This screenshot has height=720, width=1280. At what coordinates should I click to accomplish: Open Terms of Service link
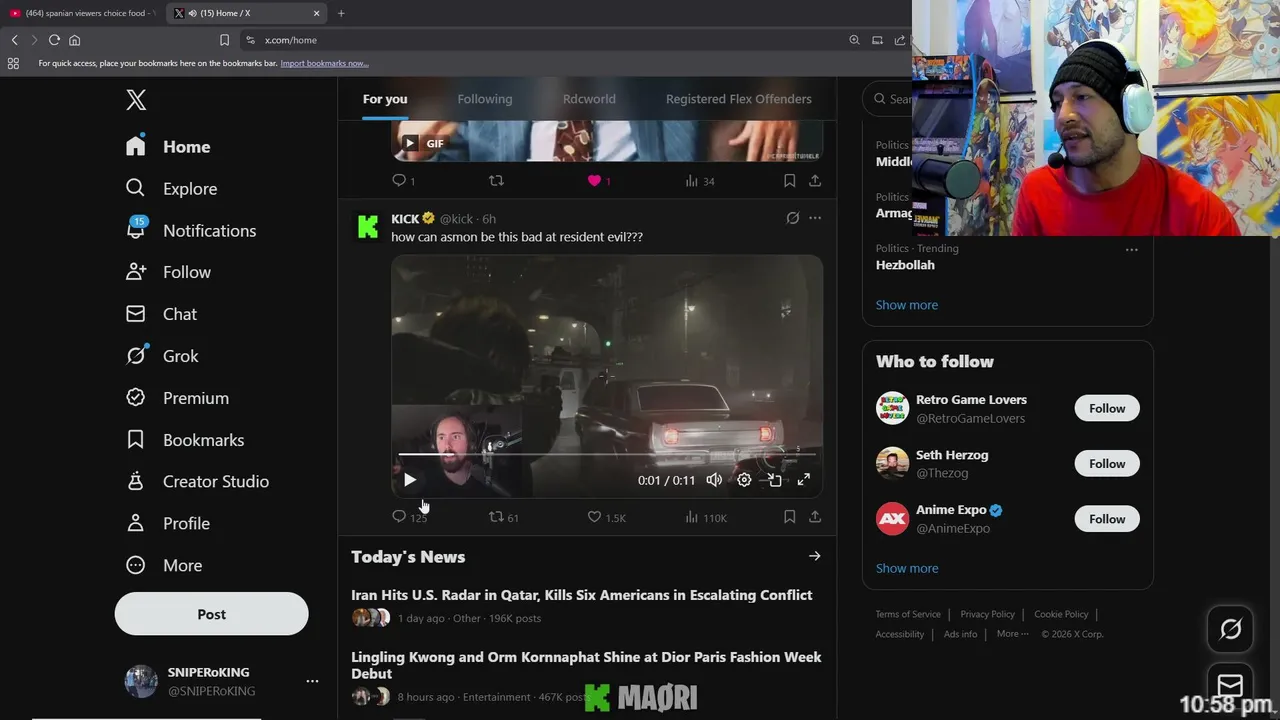tap(908, 614)
